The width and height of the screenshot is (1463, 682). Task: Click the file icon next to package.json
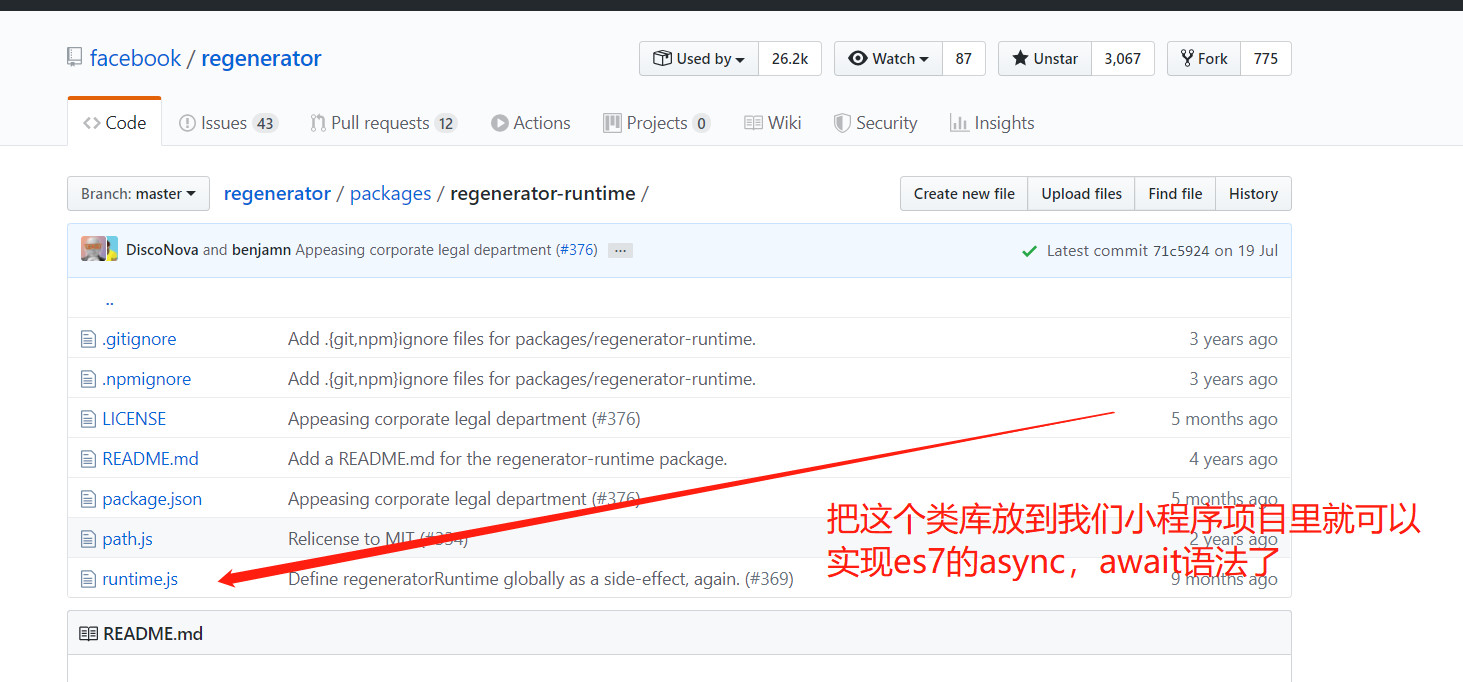click(88, 499)
